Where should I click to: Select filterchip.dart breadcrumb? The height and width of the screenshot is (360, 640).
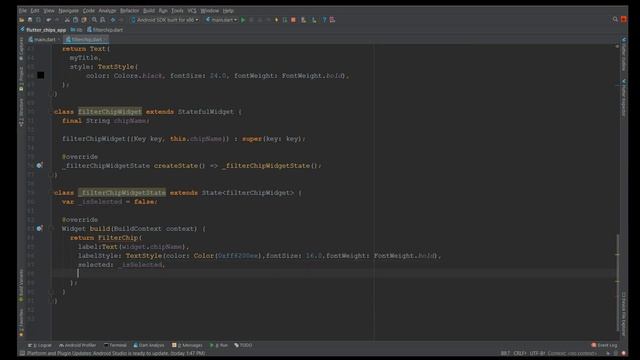click(x=105, y=30)
